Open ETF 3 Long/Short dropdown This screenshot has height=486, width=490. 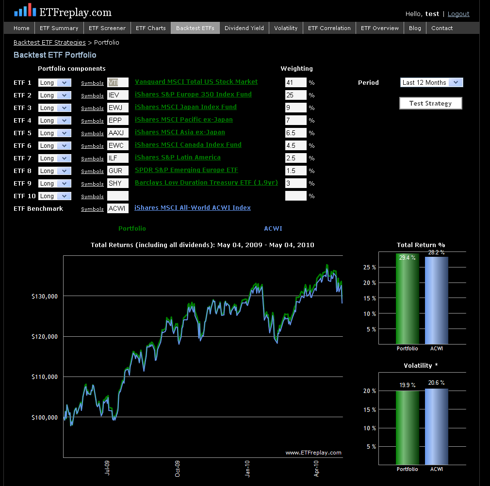(x=55, y=108)
